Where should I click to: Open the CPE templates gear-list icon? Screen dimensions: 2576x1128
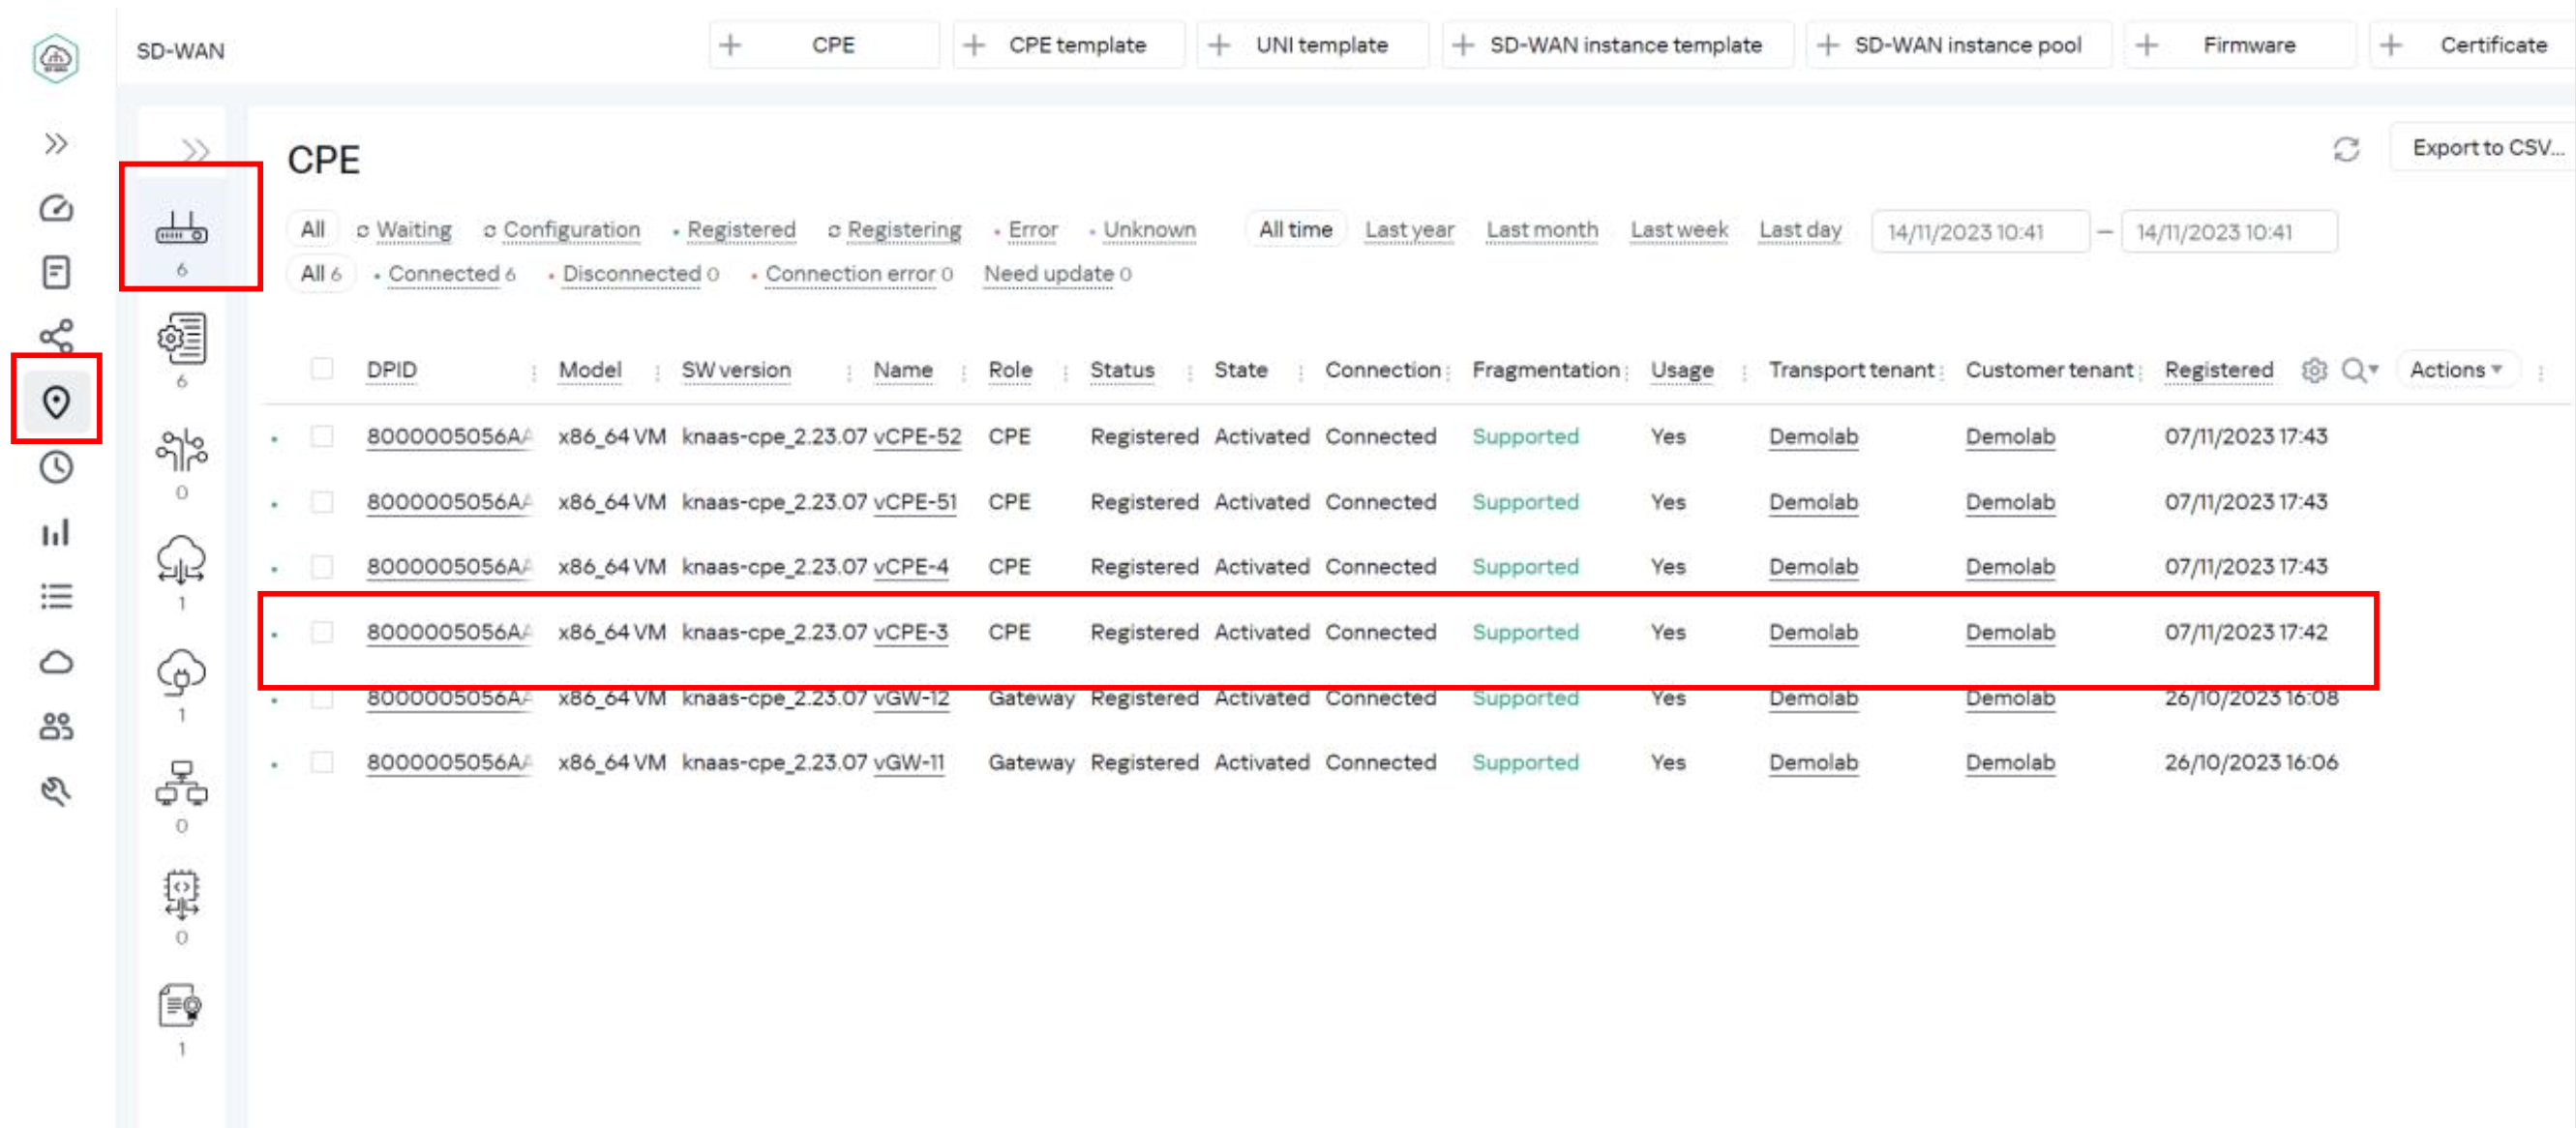(x=181, y=339)
